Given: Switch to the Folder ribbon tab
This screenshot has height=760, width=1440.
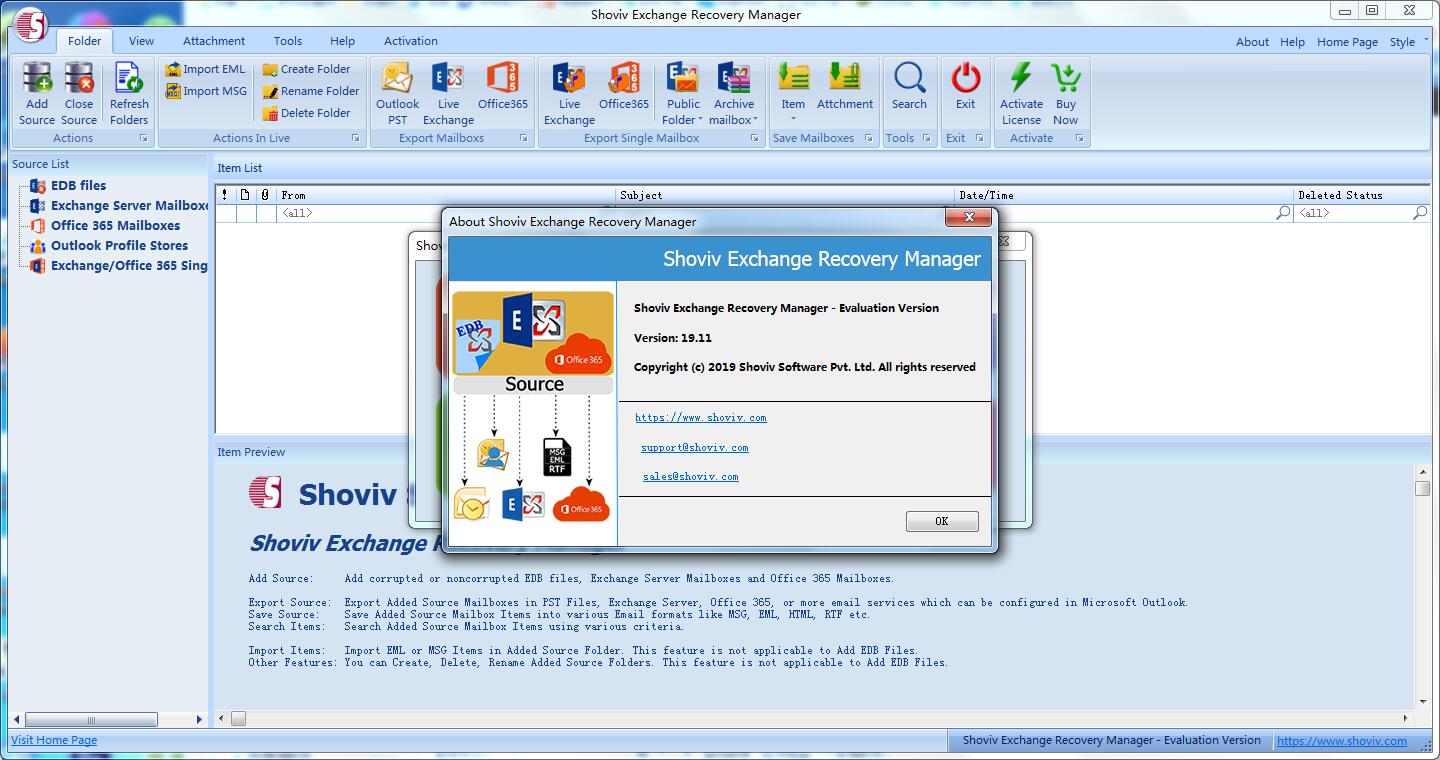Looking at the screenshot, I should pos(85,41).
